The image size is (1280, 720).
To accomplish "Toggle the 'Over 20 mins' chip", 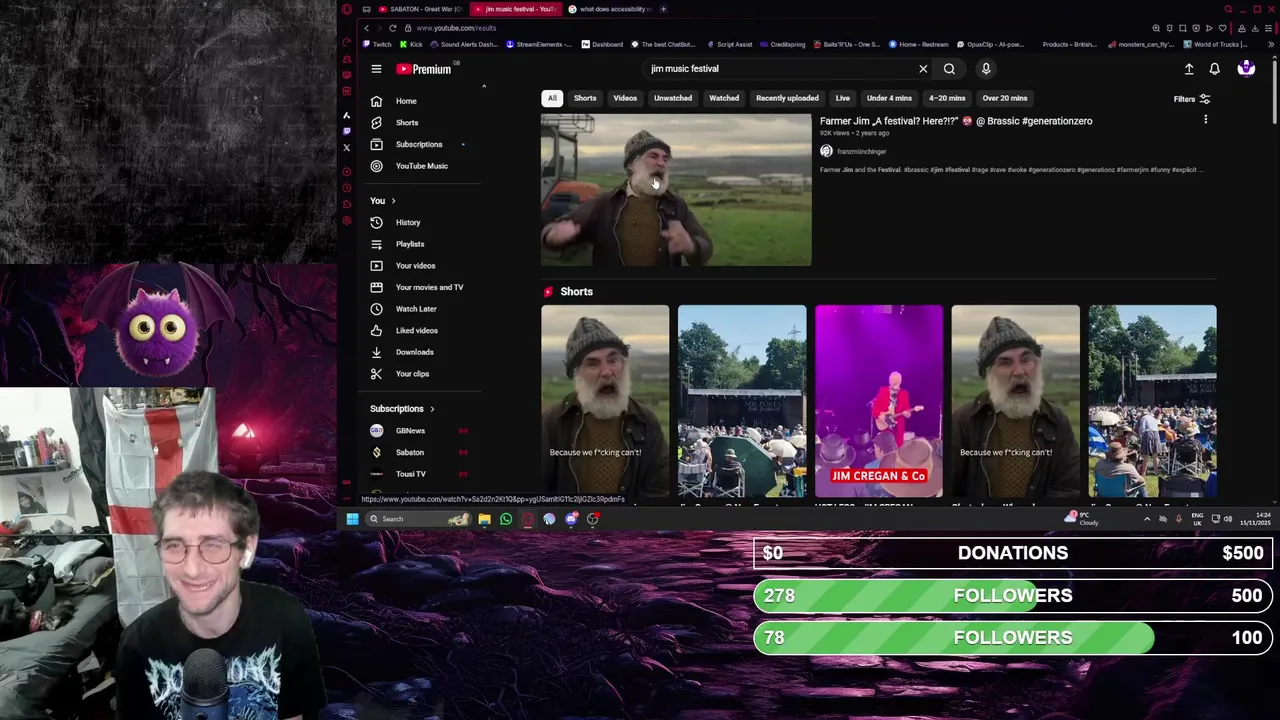I will [1005, 98].
